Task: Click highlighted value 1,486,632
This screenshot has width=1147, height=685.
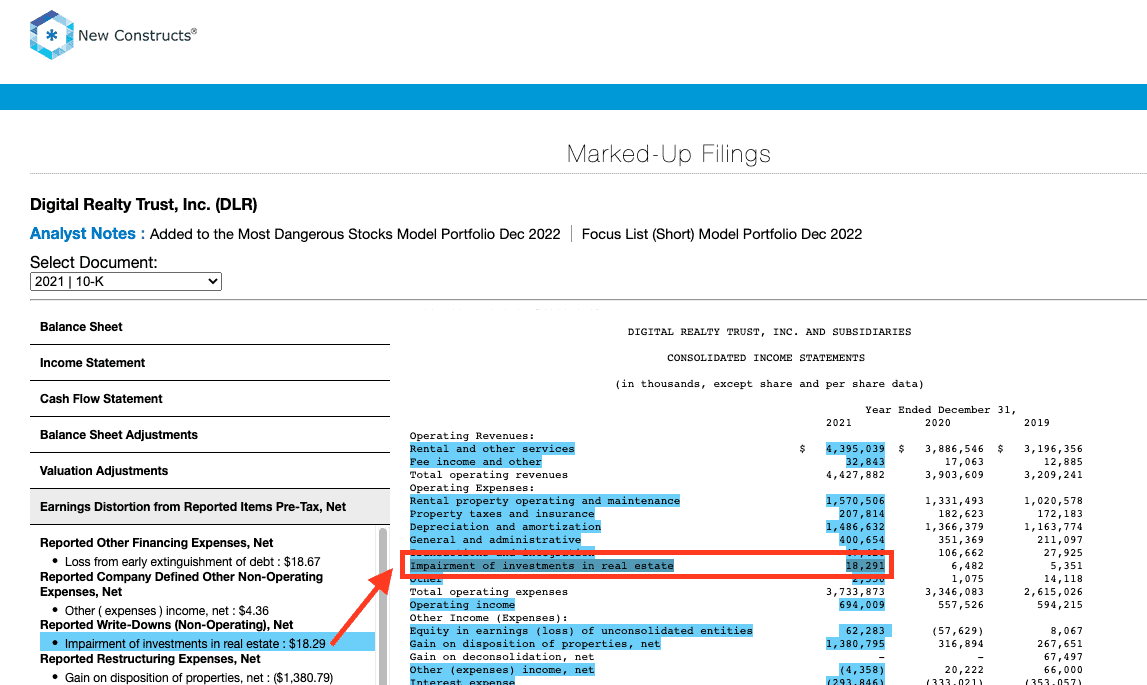Action: coord(855,527)
